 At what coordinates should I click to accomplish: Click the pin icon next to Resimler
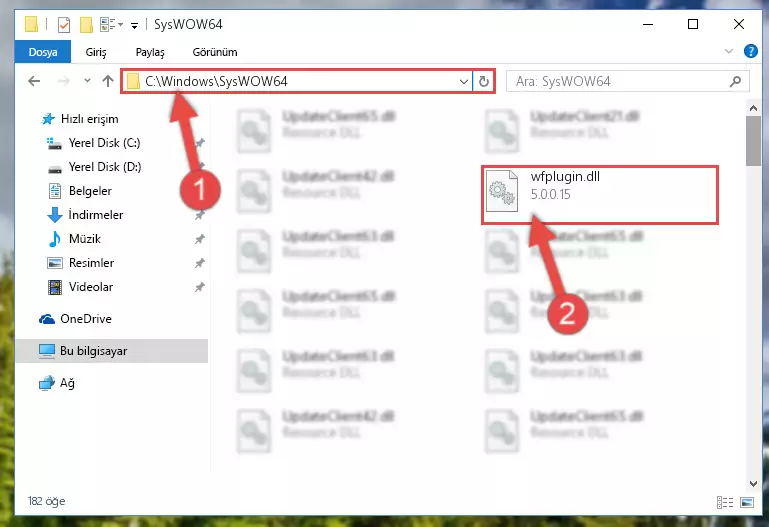199,263
